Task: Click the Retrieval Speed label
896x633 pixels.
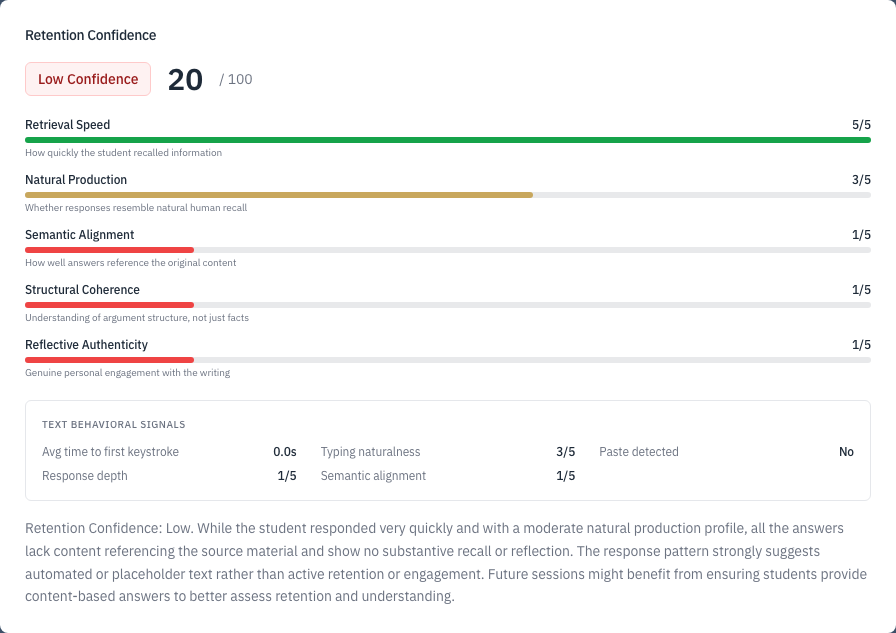Action: click(x=67, y=124)
